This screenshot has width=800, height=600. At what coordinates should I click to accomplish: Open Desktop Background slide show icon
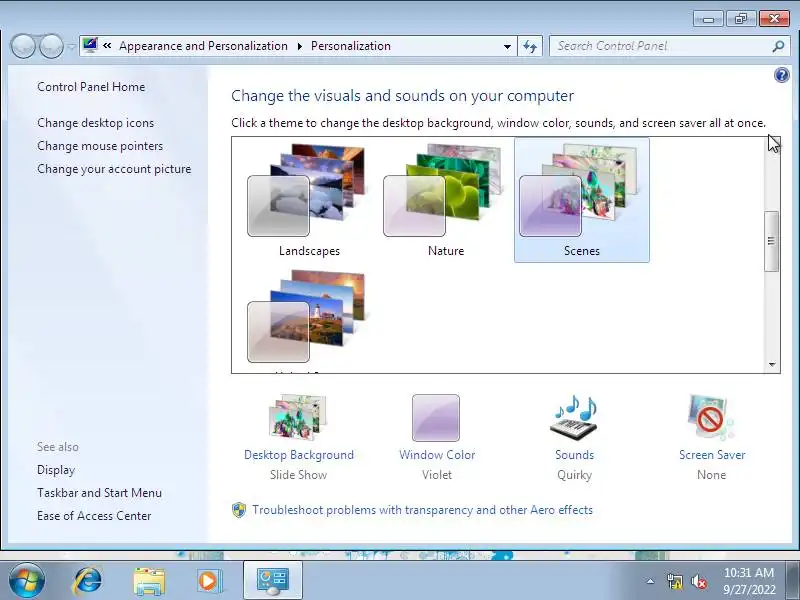pyautogui.click(x=299, y=417)
